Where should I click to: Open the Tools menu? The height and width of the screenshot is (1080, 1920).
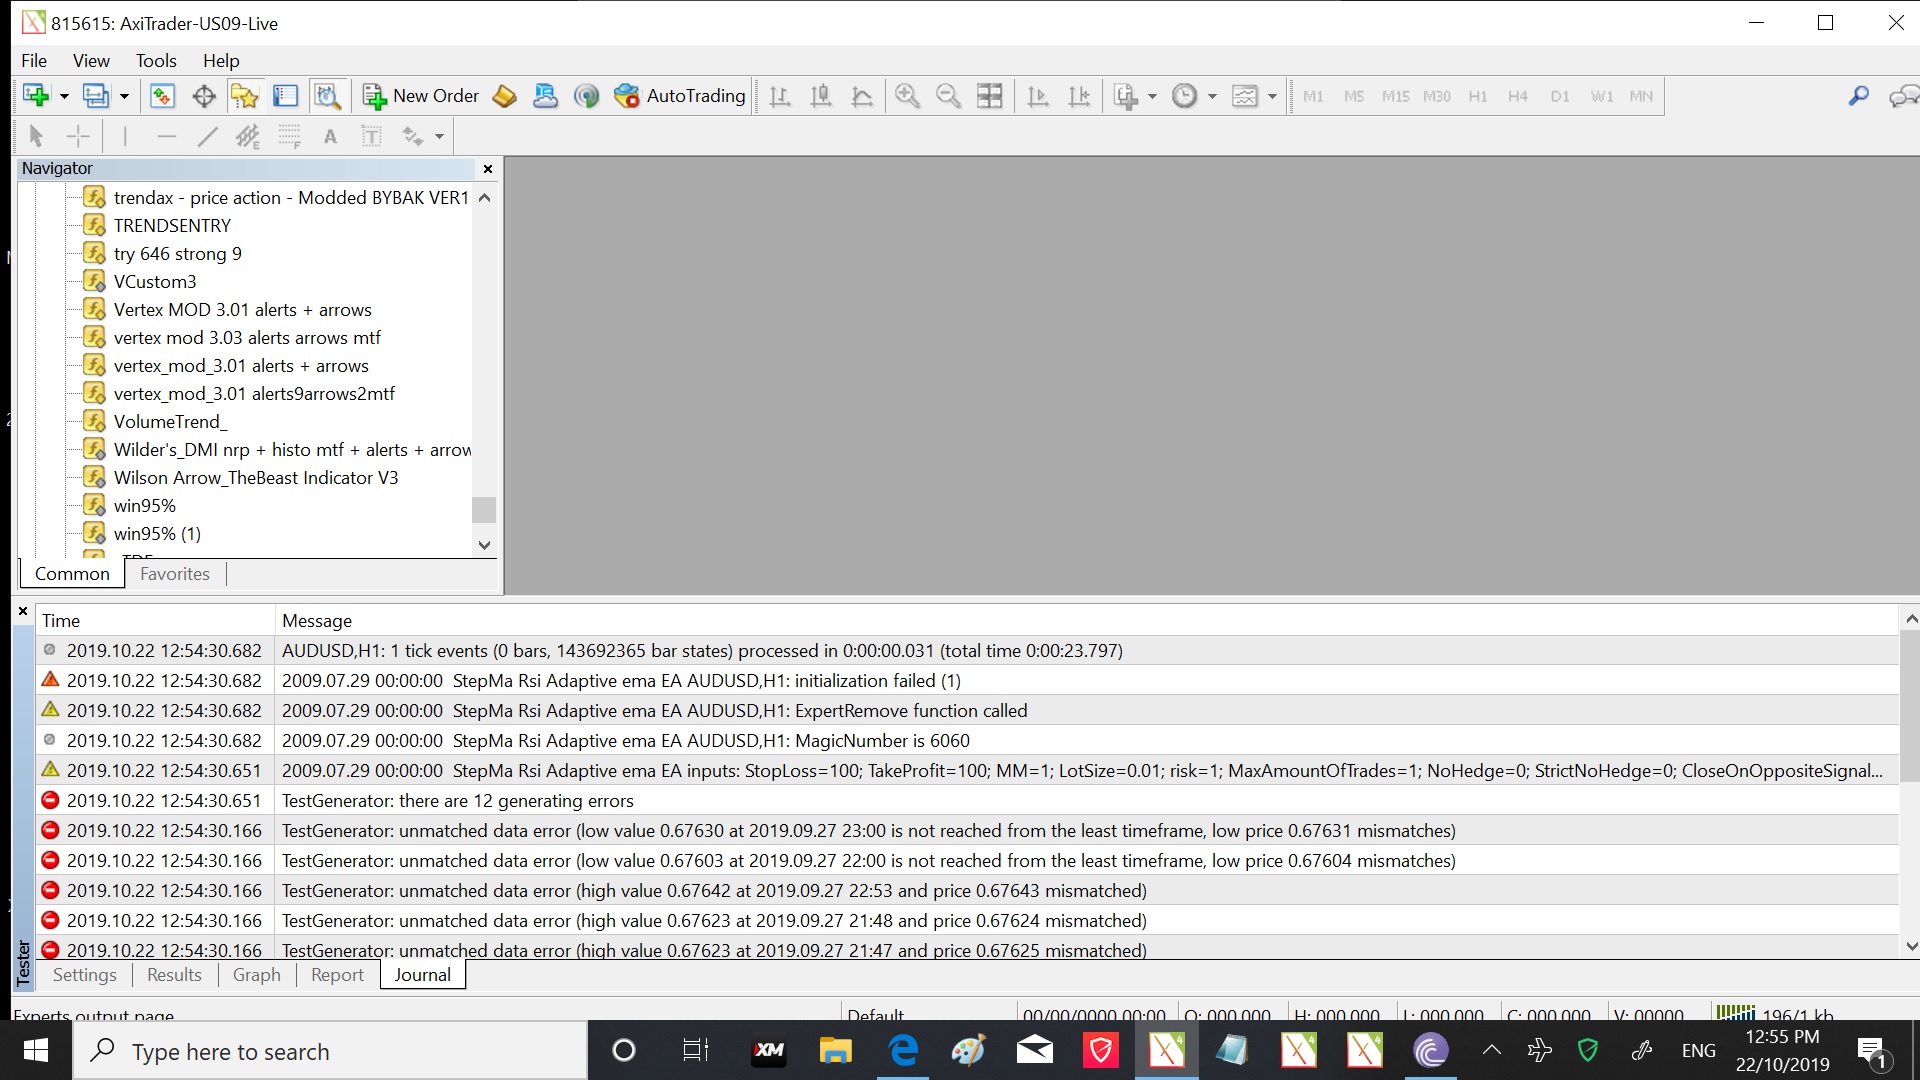coord(155,61)
